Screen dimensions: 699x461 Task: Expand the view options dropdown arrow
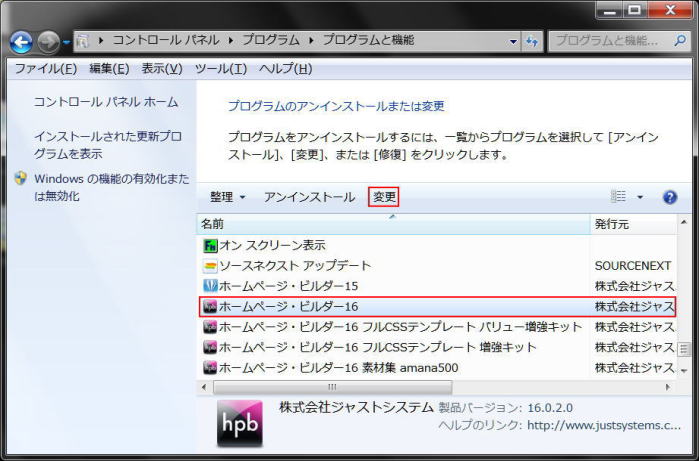pyautogui.click(x=640, y=197)
